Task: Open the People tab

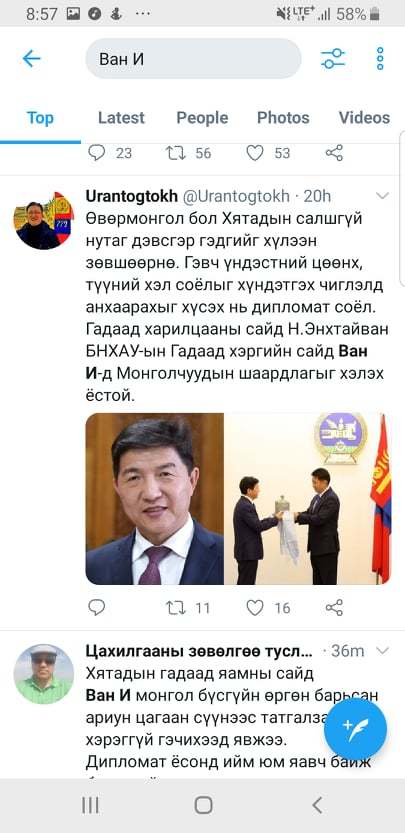Action: 202,117
